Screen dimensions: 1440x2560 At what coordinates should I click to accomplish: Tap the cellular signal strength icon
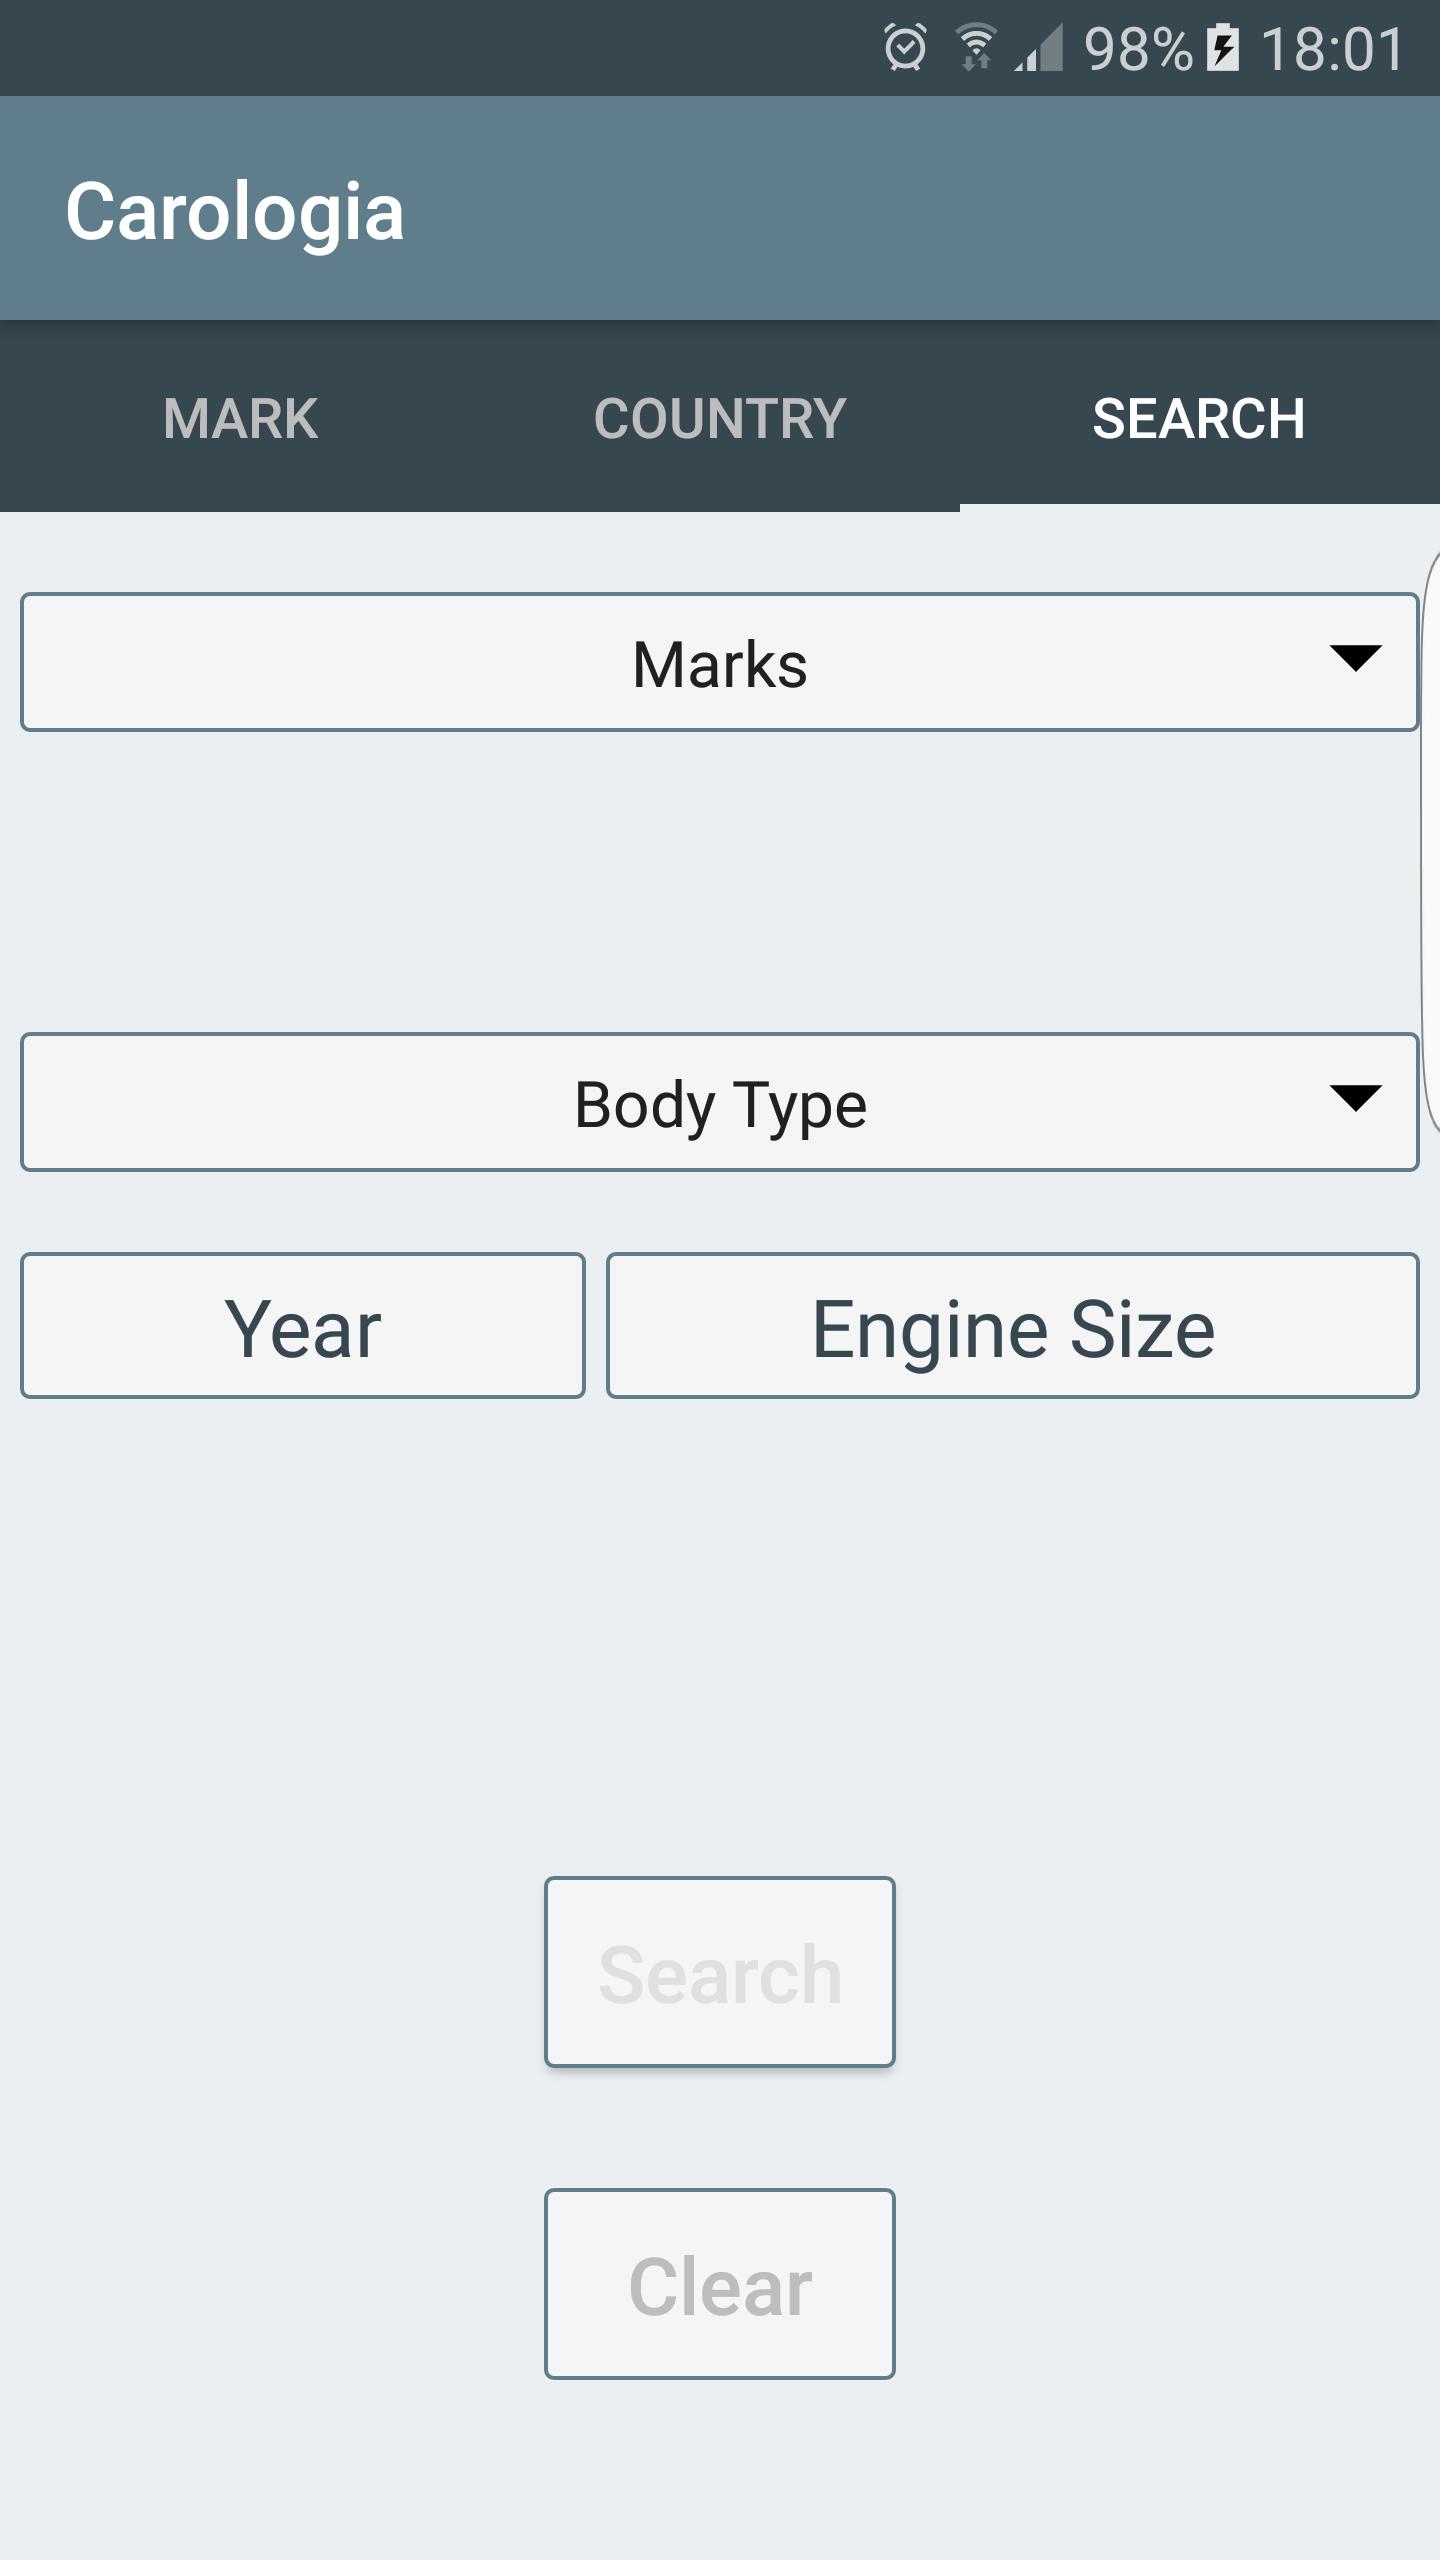pos(1040,48)
